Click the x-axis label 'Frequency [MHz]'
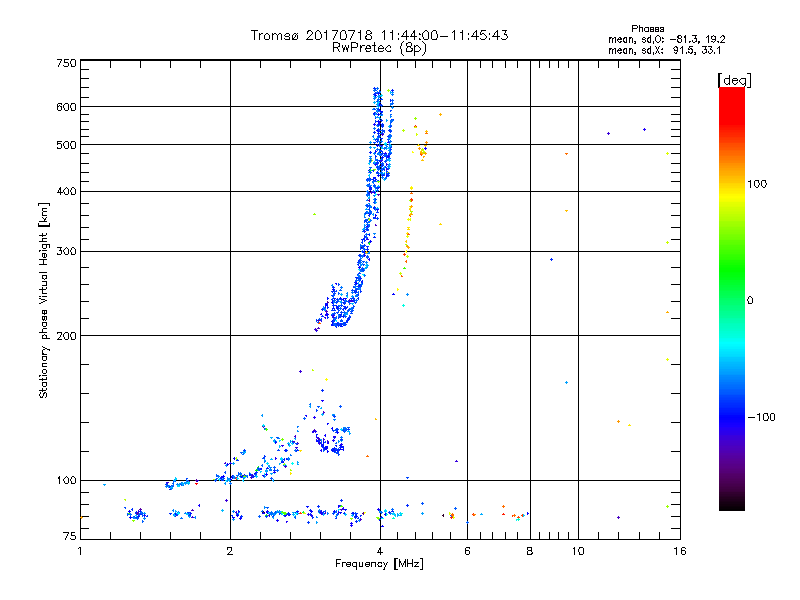Screen dimensions: 800x600 tap(379, 564)
